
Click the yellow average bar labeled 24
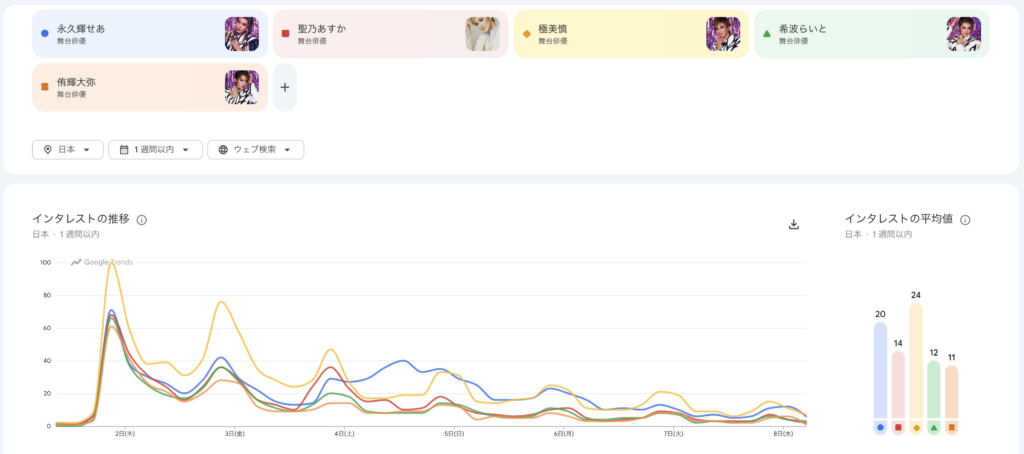(916, 361)
